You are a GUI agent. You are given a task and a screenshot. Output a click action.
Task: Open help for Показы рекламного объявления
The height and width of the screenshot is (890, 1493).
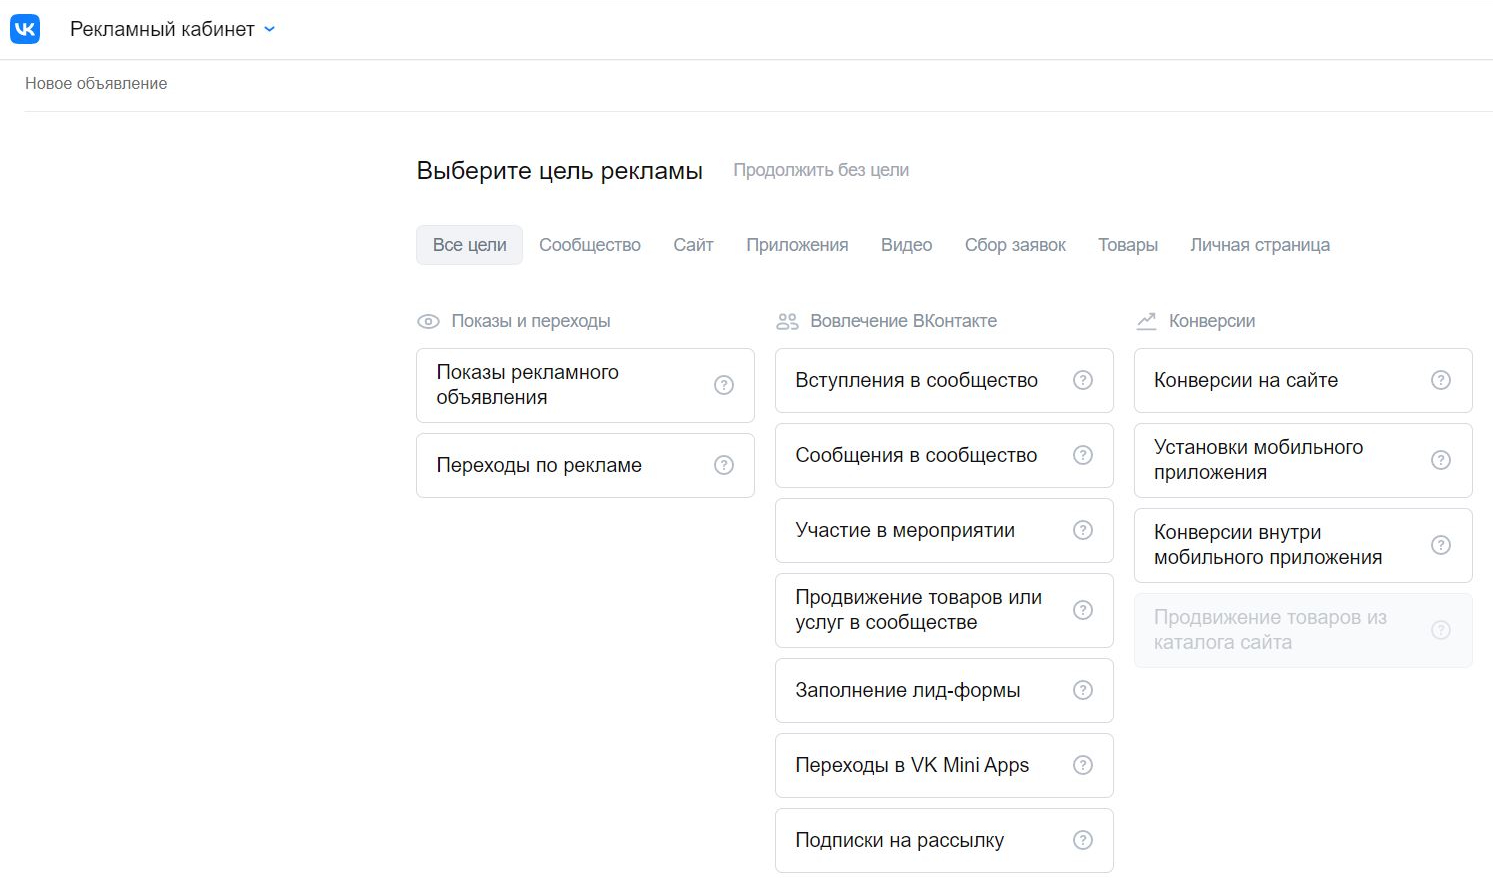(724, 385)
